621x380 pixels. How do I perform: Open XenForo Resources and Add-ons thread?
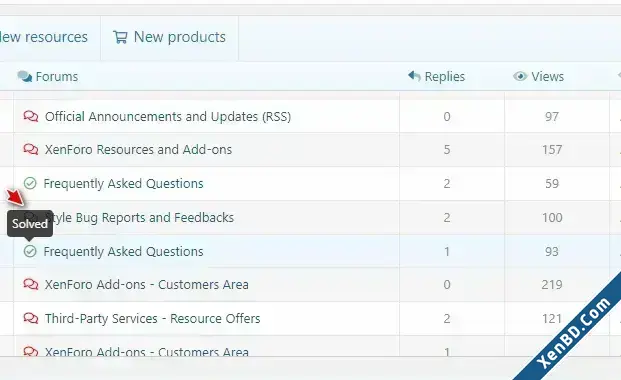pos(138,150)
